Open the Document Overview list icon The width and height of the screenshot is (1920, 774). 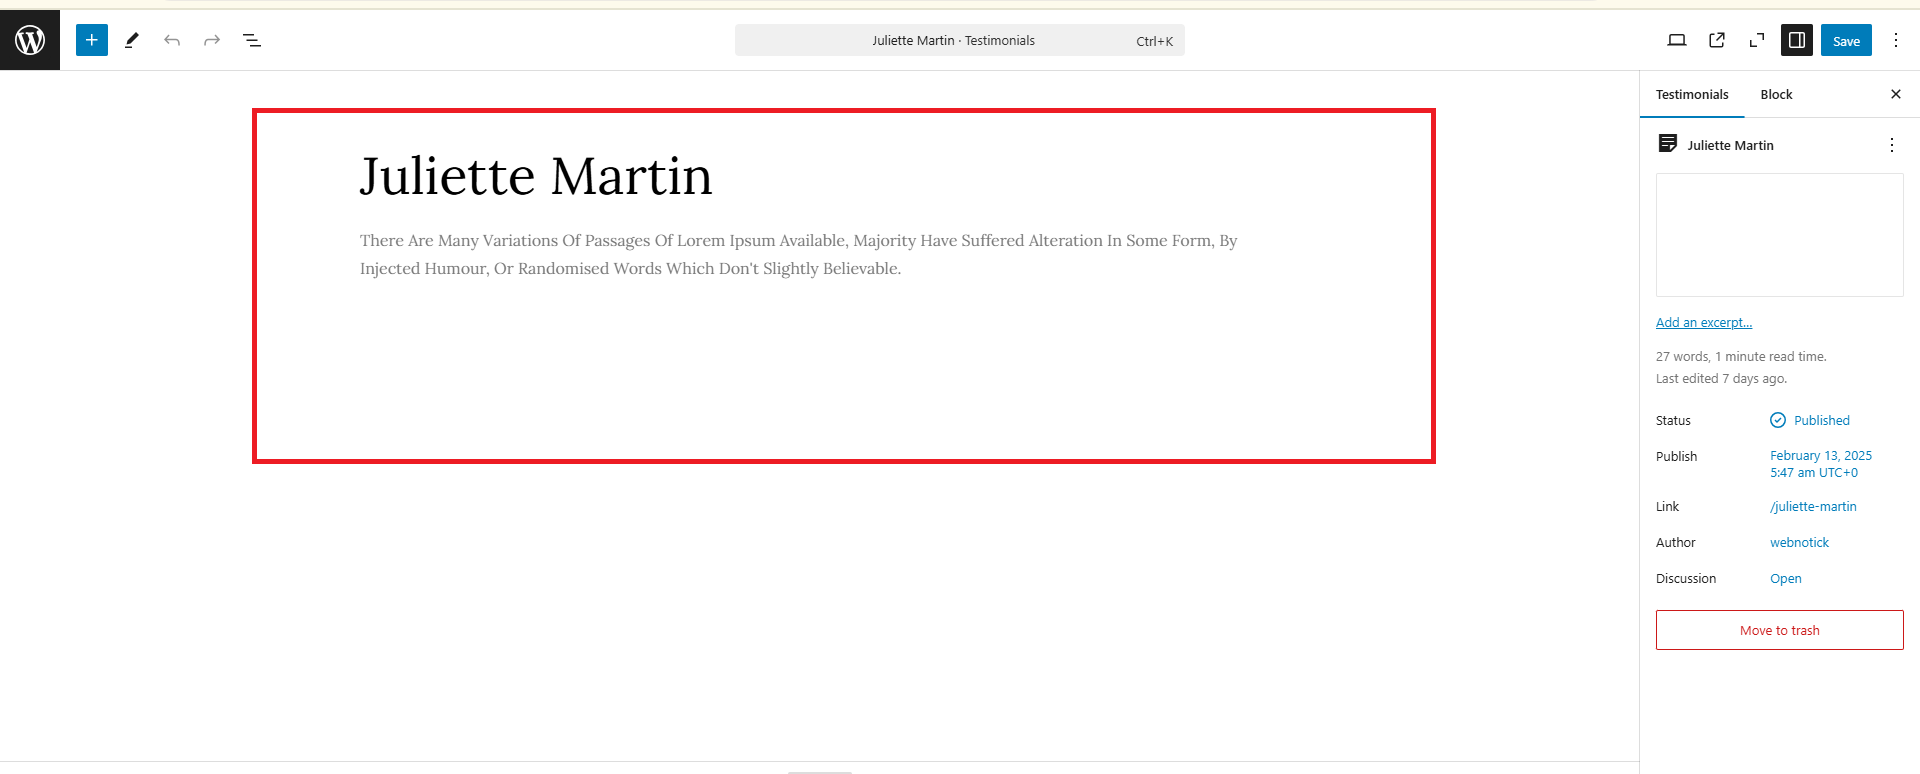[252, 40]
